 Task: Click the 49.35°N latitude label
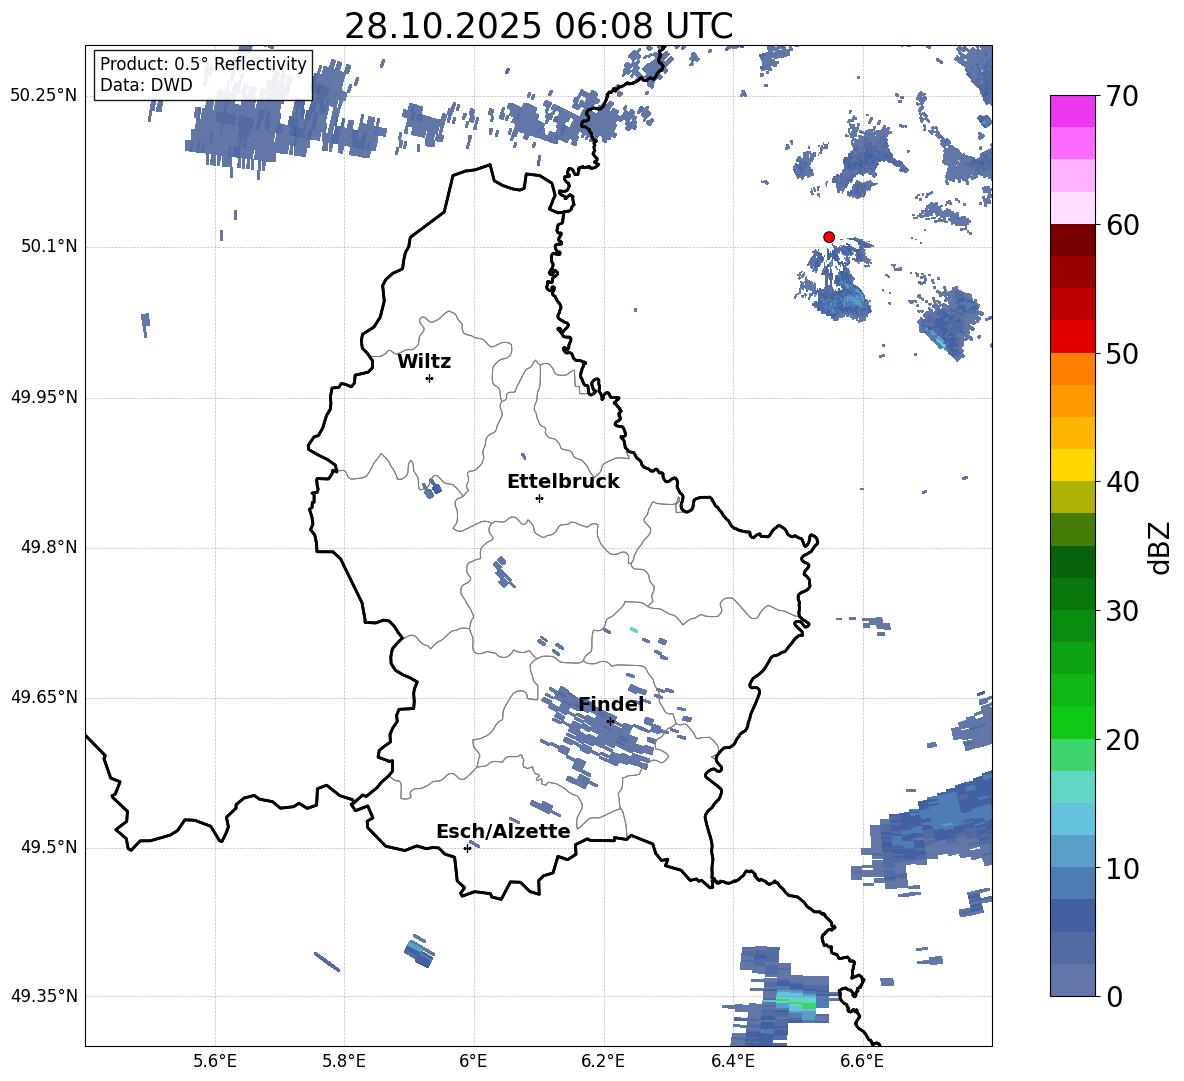tap(44, 996)
